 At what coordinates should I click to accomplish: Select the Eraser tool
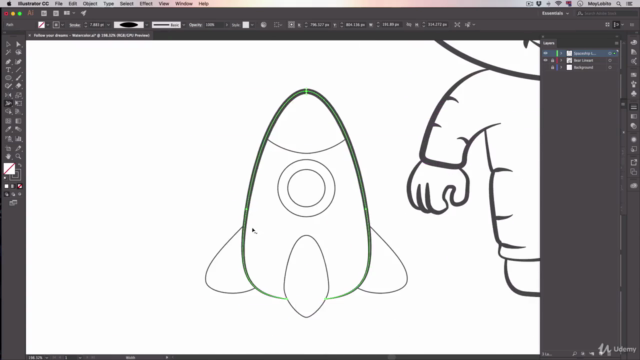click(x=18, y=86)
